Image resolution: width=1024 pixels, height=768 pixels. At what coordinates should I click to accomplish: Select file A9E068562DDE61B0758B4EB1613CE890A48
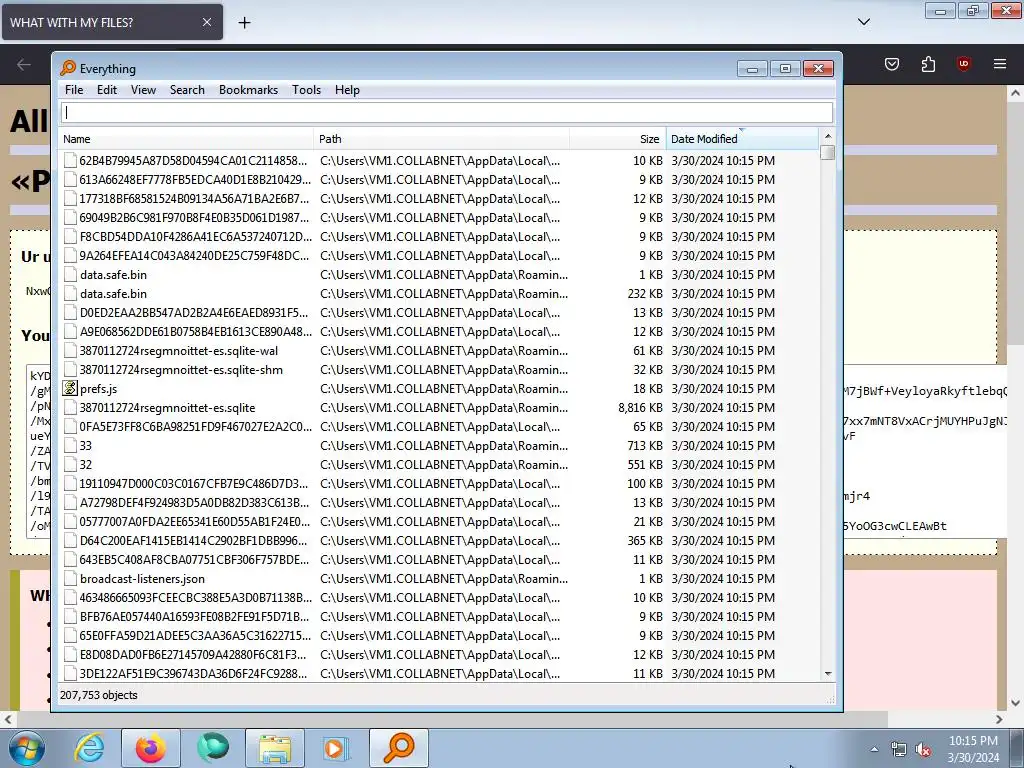tap(195, 332)
